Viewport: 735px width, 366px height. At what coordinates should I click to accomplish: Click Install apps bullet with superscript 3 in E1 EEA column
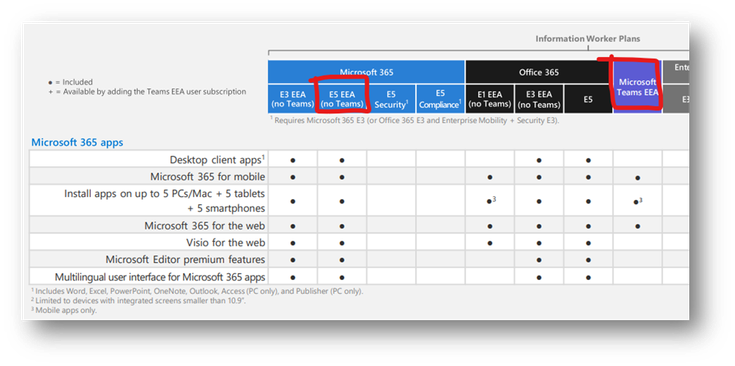(491, 201)
